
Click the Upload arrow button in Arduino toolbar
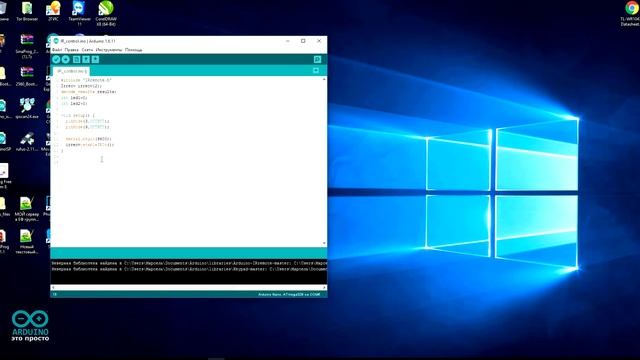(x=66, y=60)
